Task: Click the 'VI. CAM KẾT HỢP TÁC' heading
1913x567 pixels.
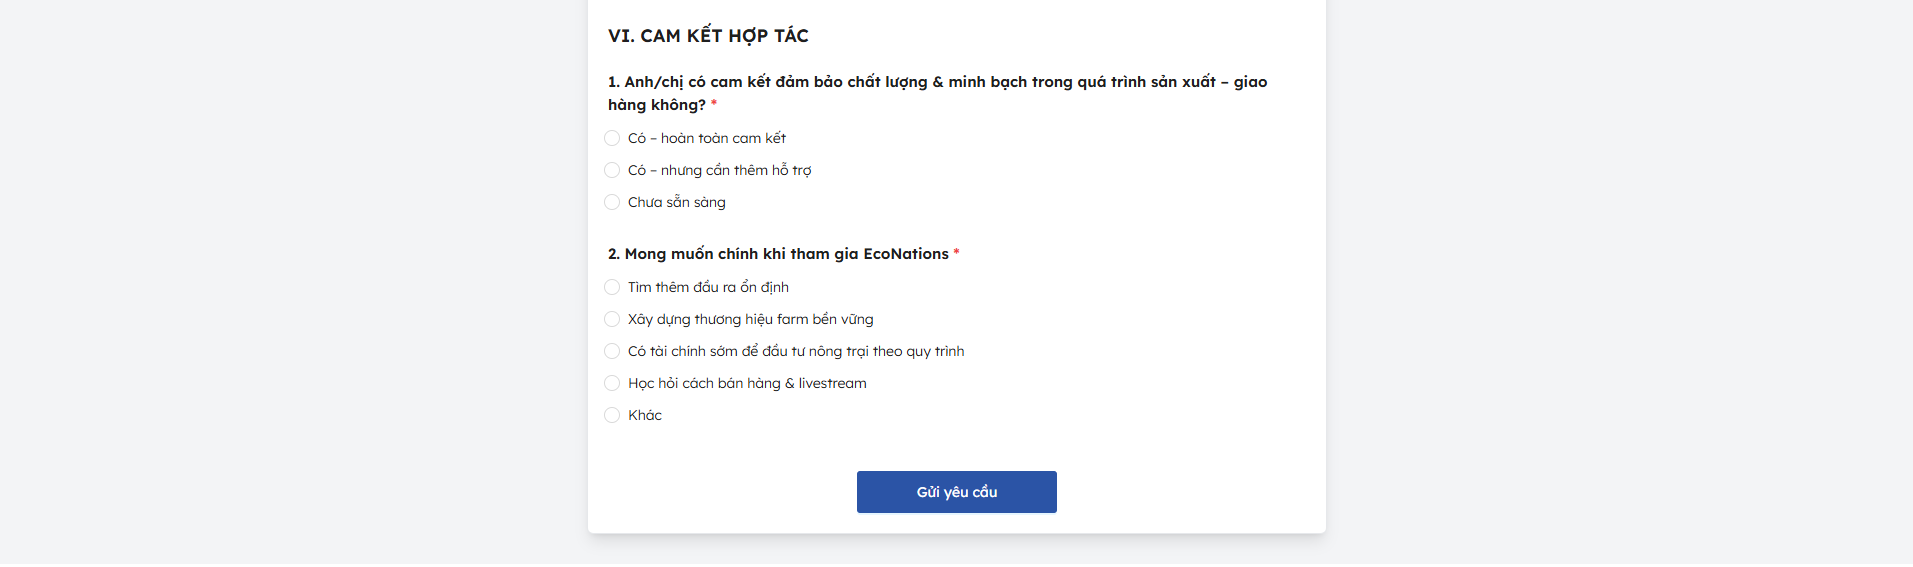Action: (x=708, y=36)
